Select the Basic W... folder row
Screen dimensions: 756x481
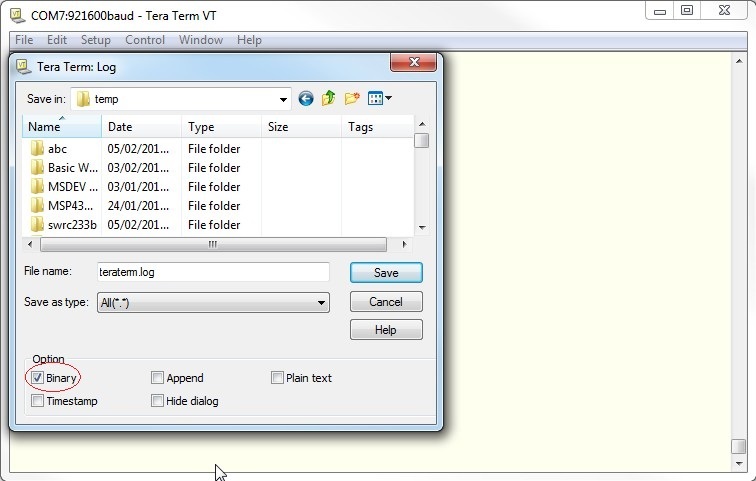click(218, 168)
